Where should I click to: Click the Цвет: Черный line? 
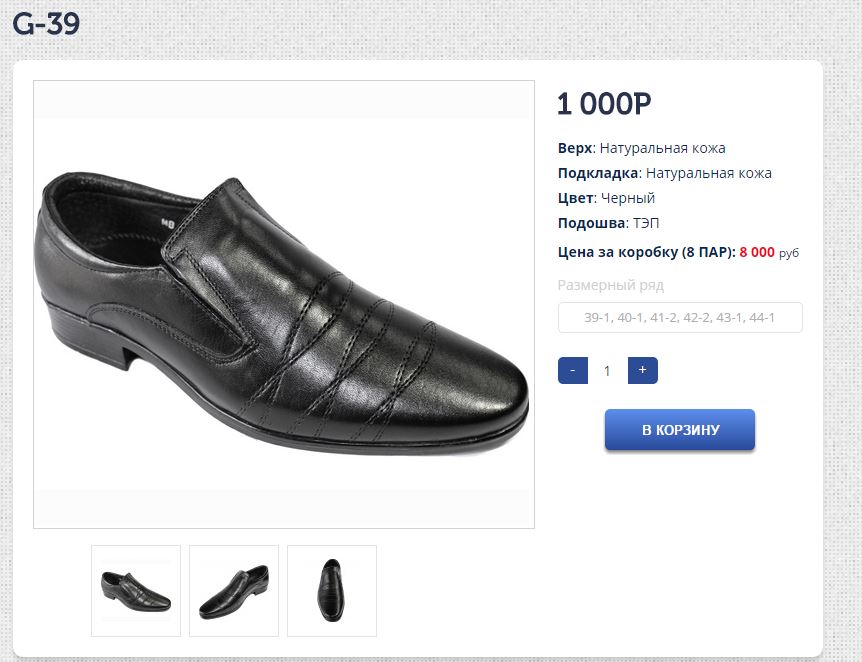coord(606,198)
